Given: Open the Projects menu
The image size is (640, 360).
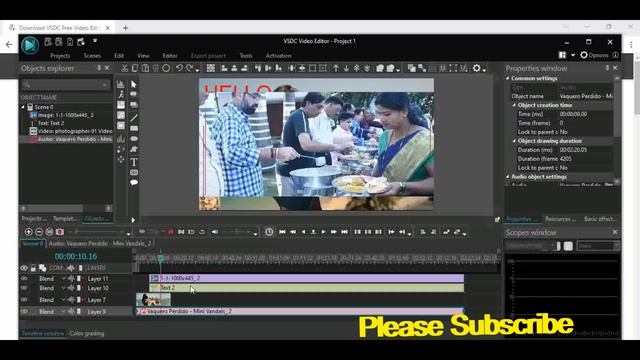Looking at the screenshot, I should pos(60,56).
